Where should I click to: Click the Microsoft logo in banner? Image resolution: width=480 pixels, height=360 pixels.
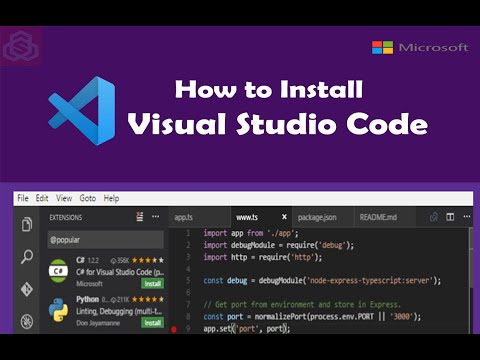coord(420,47)
